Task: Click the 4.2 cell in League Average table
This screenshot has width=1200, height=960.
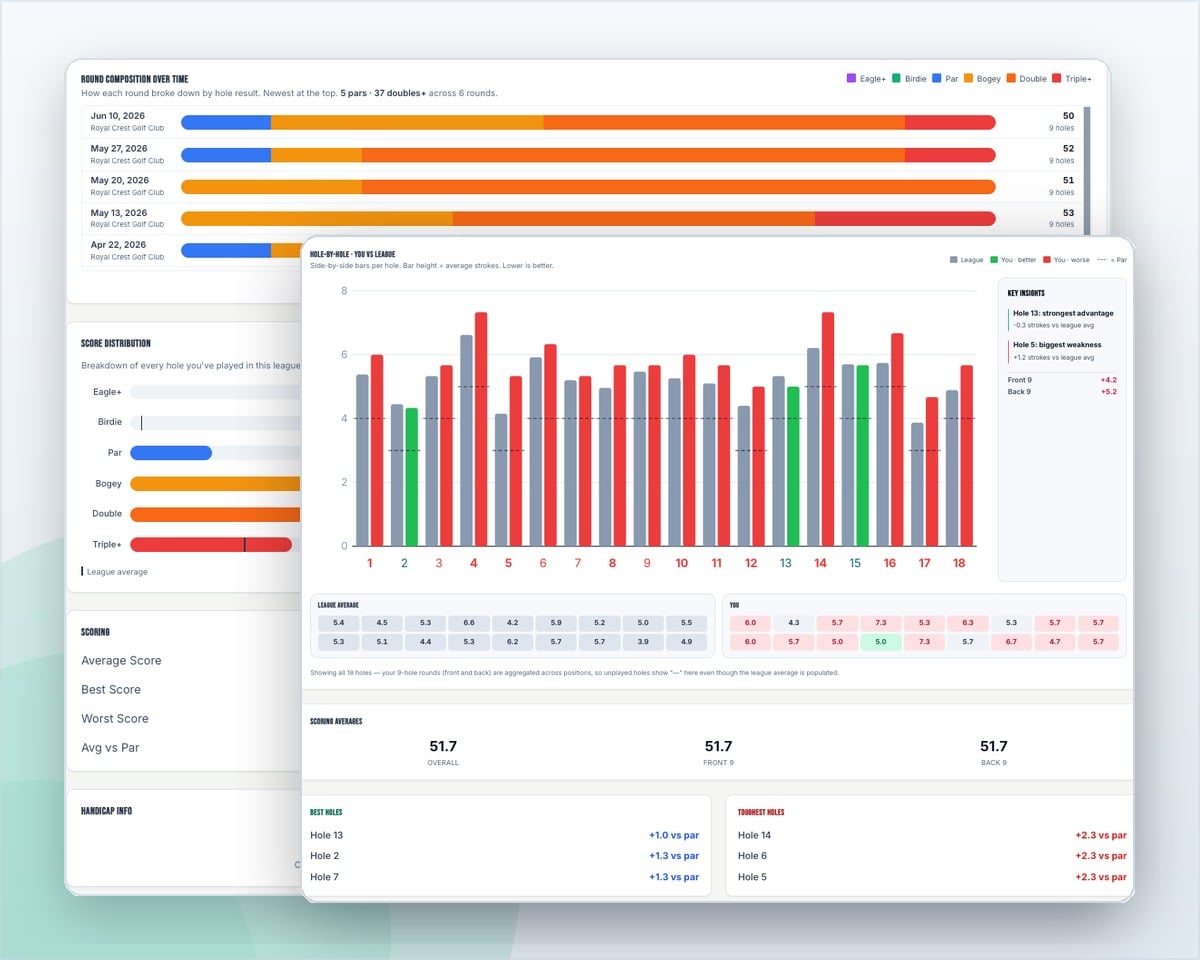Action: 512,623
